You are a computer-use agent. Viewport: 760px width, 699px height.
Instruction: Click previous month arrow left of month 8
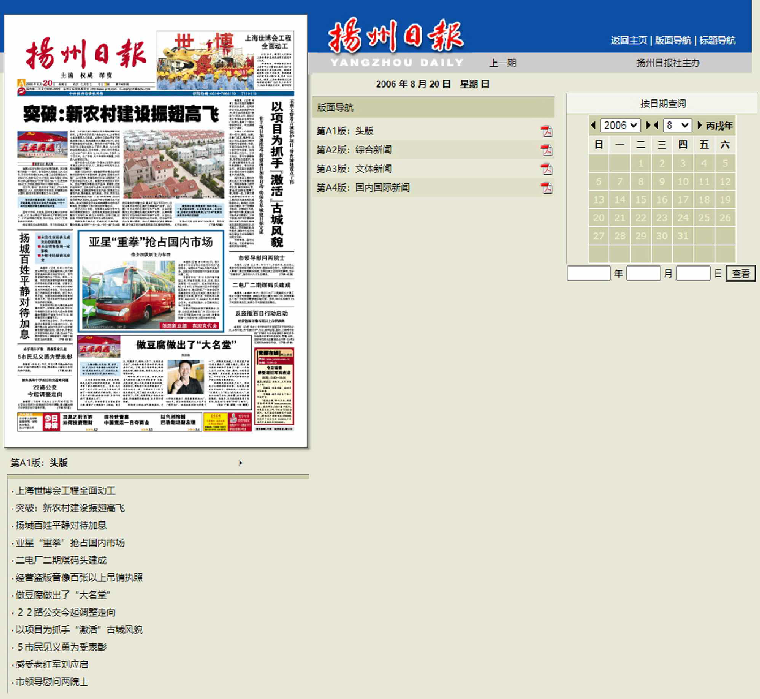656,126
